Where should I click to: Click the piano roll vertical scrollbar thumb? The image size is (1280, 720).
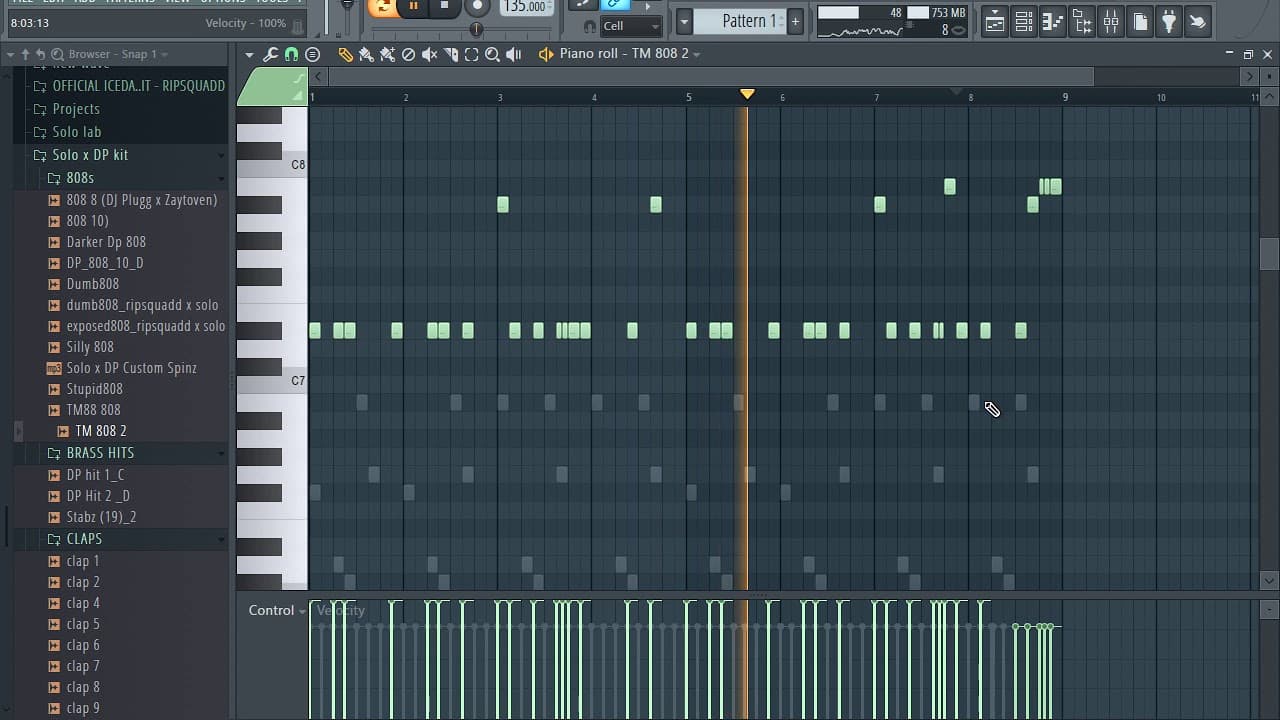click(1269, 254)
